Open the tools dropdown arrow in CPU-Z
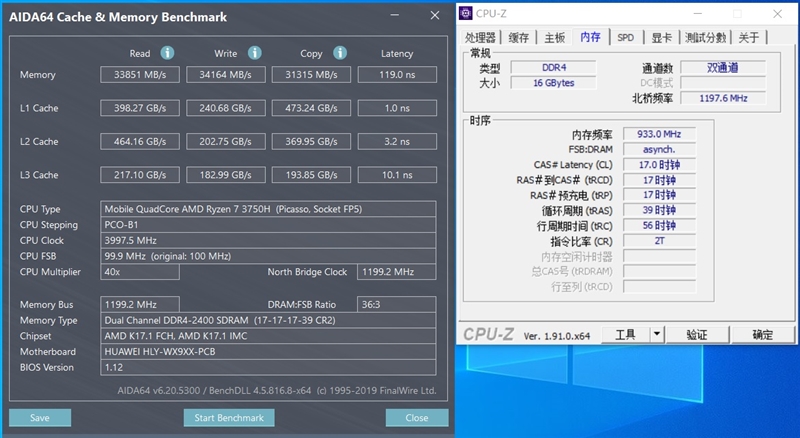800x438 pixels. tap(657, 334)
